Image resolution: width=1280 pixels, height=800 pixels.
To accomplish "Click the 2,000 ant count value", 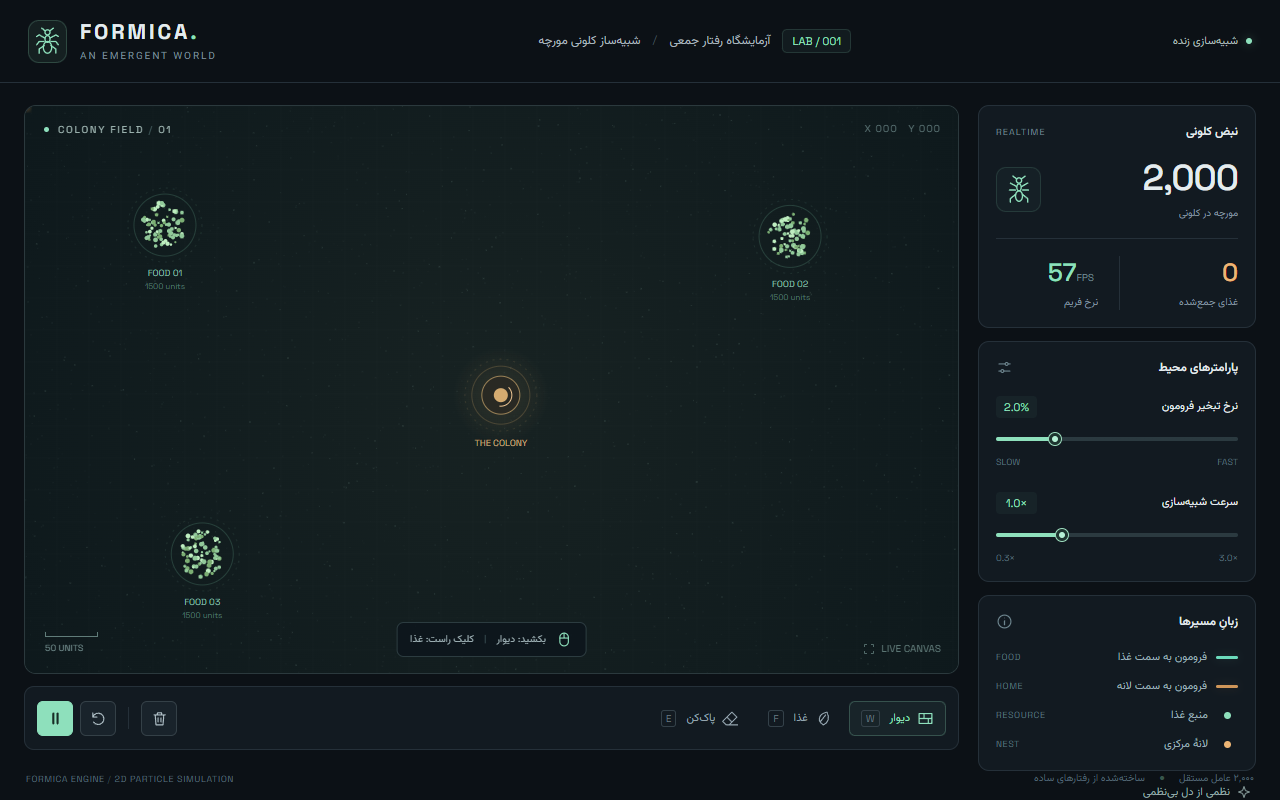I will coord(1190,178).
